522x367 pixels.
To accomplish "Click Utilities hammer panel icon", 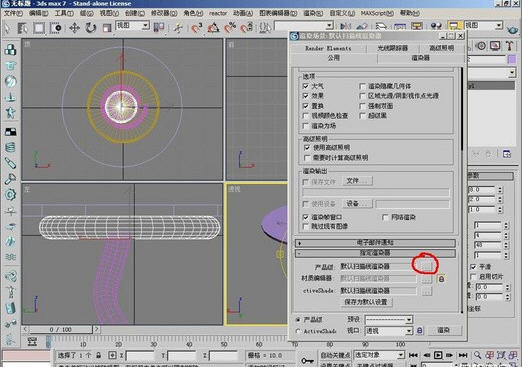I will click(x=509, y=46).
